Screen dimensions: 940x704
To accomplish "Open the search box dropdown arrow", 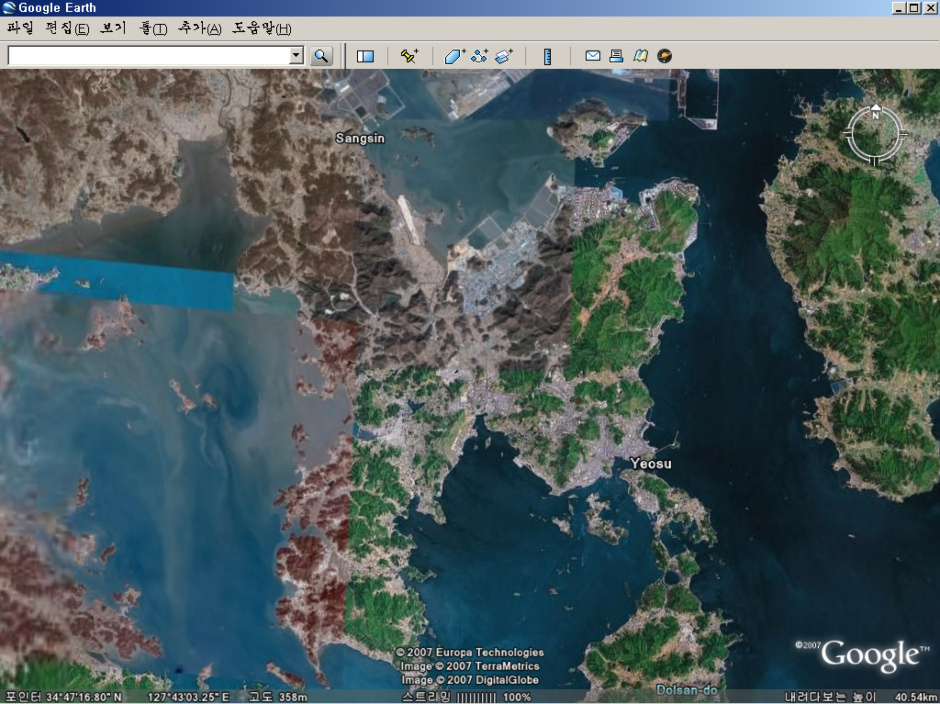I will 296,56.
